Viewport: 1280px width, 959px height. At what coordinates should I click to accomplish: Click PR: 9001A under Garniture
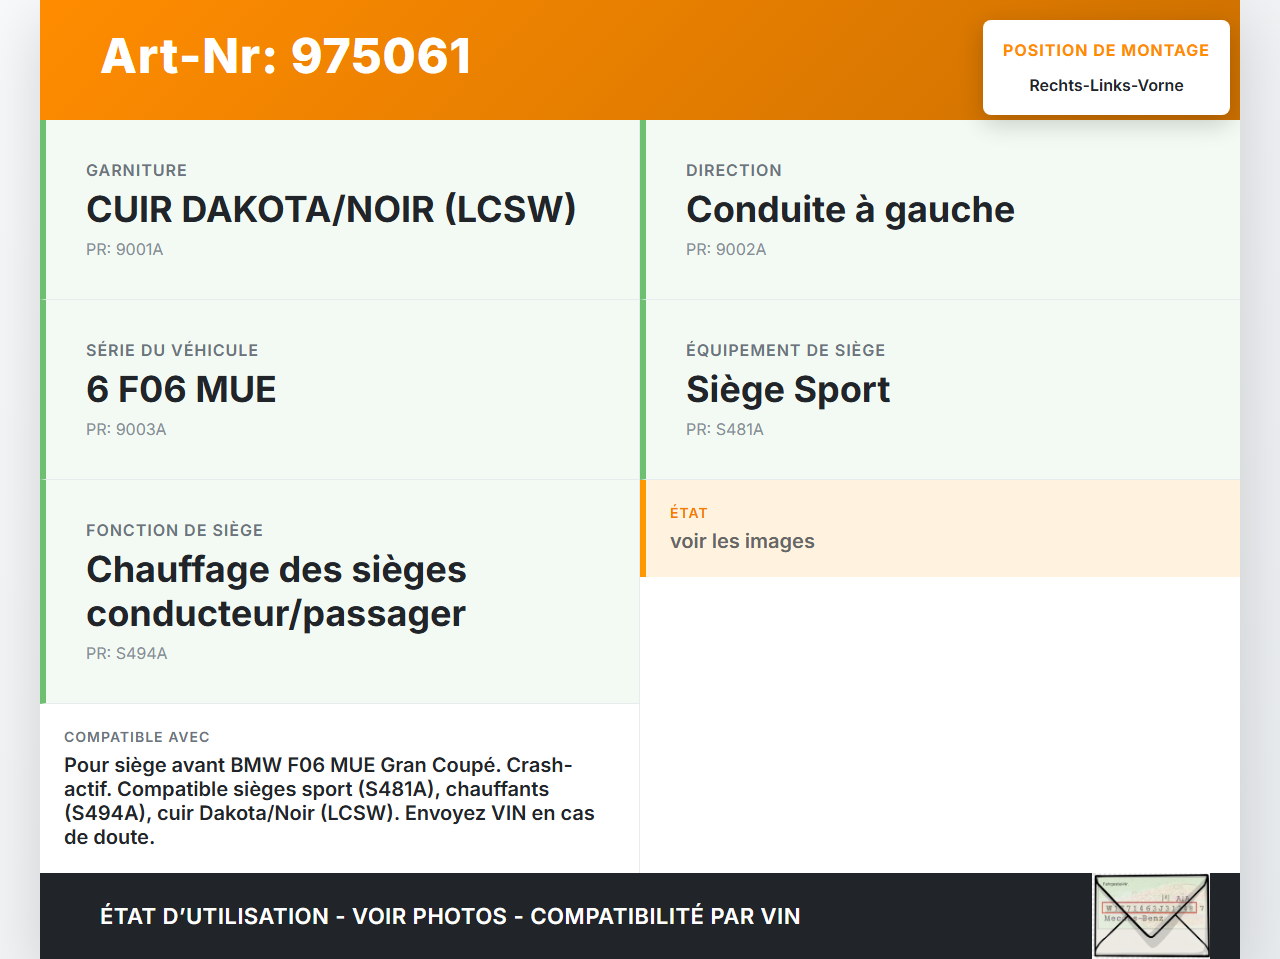124,249
